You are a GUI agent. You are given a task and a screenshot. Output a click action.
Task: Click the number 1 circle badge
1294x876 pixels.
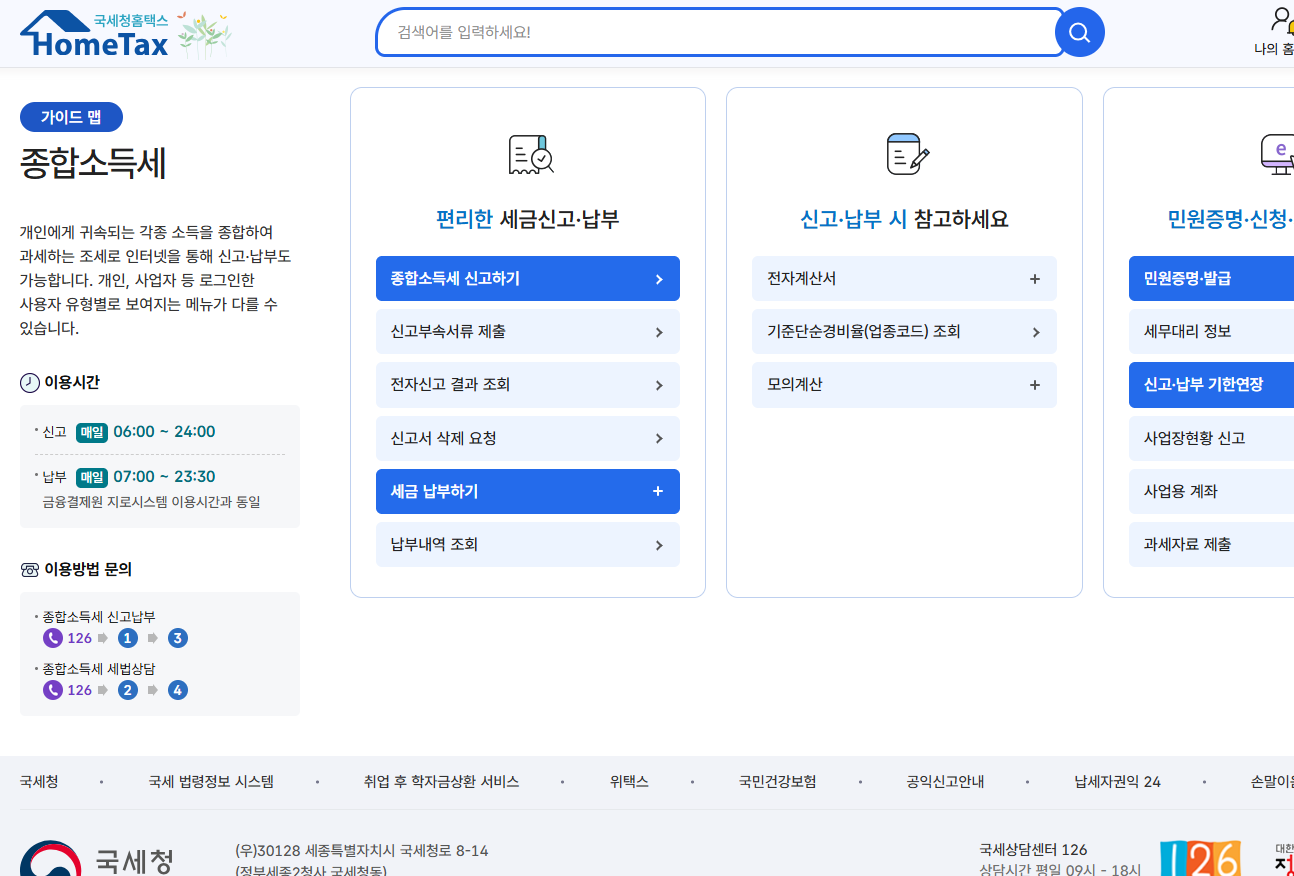128,638
